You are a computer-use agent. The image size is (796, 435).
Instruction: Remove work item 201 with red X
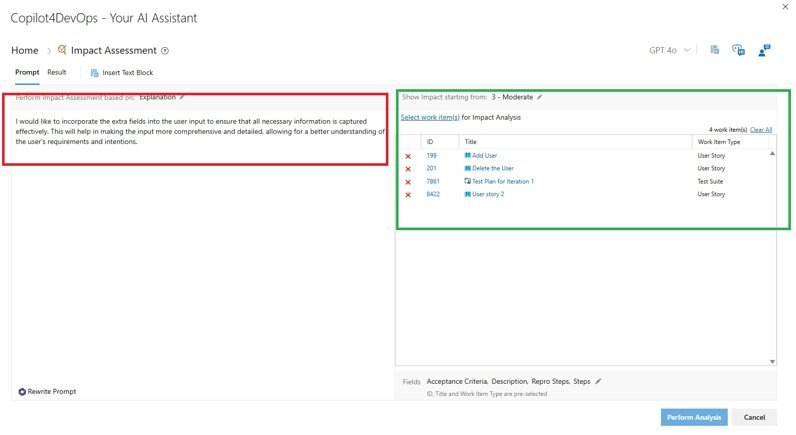408,169
